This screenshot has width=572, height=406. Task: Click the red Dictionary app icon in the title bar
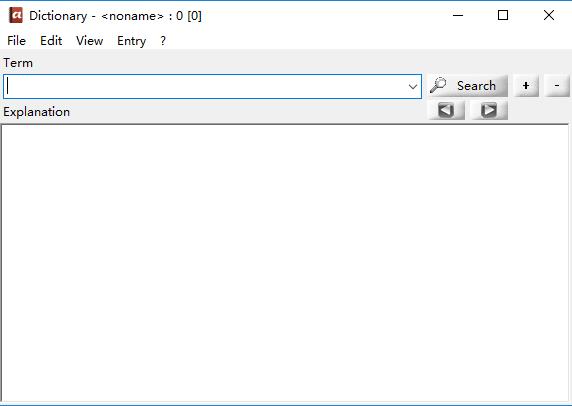[x=16, y=15]
